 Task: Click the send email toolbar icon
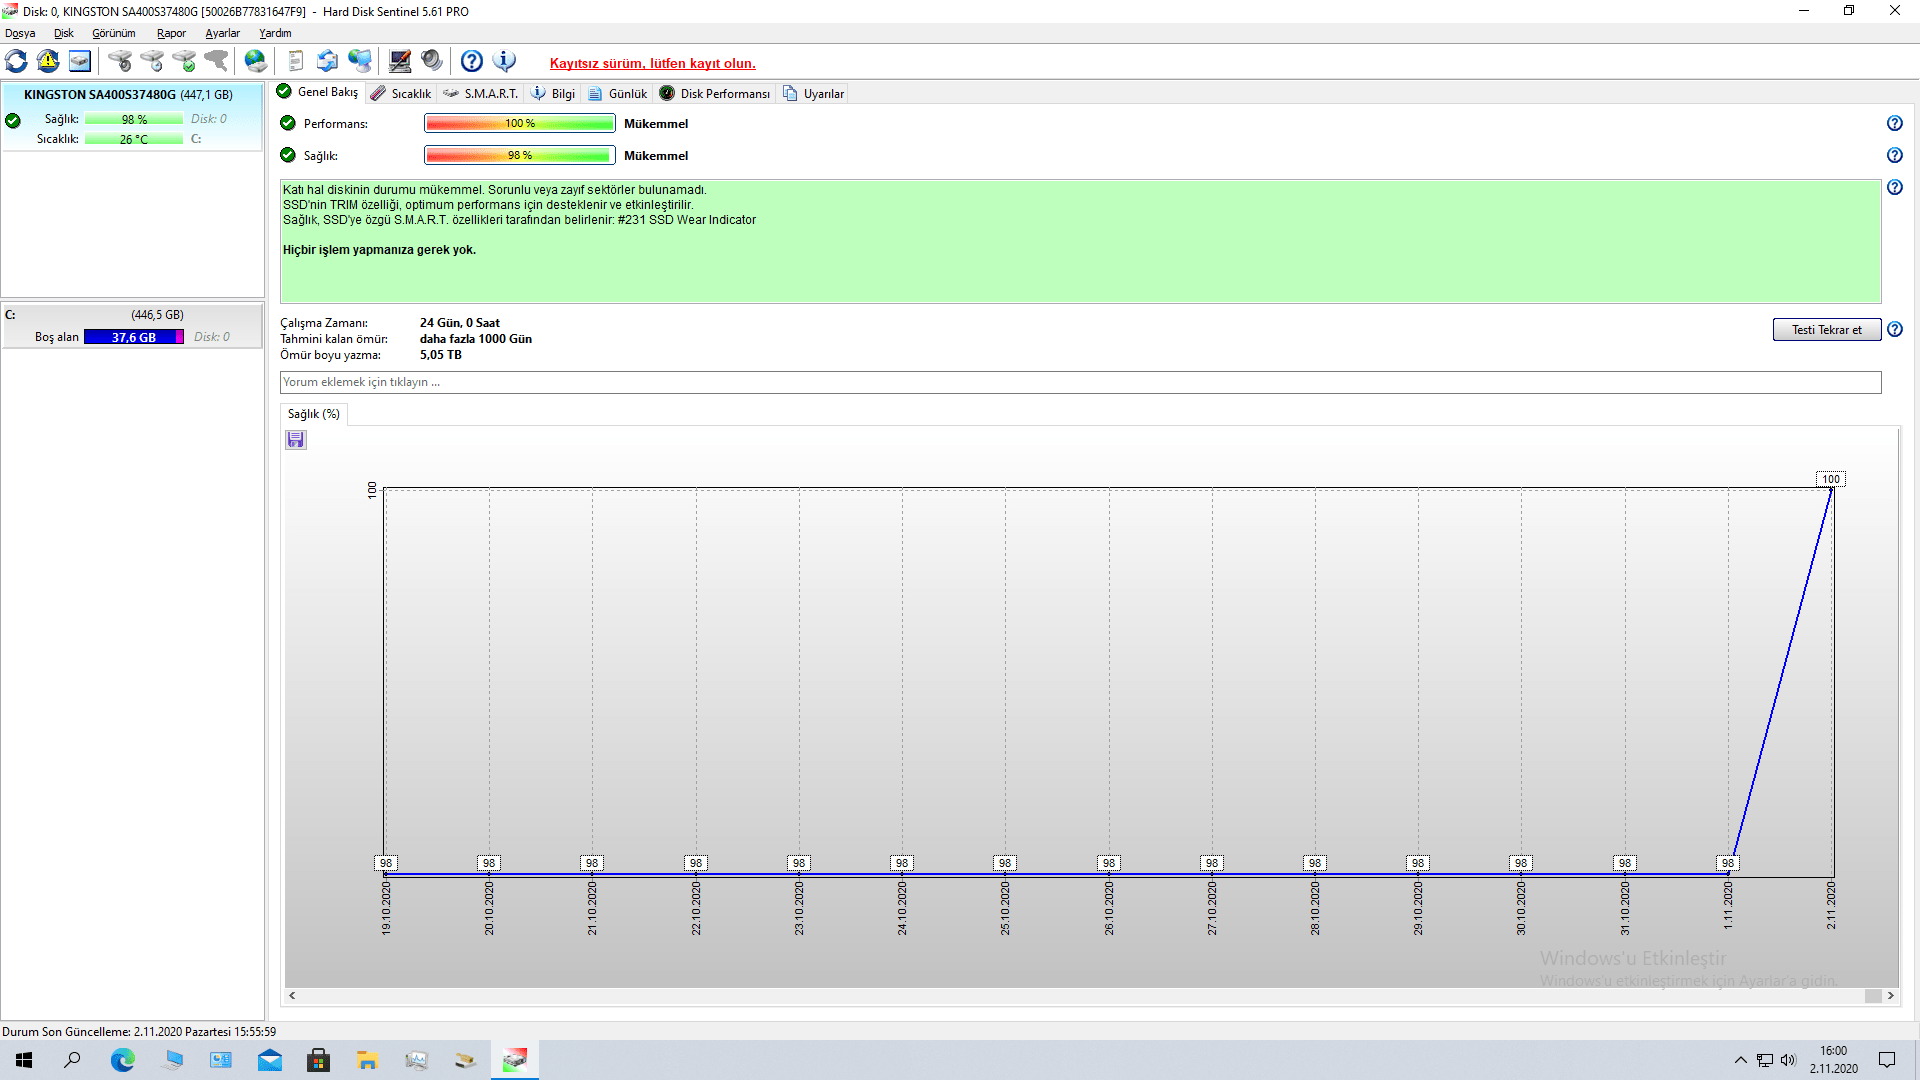coord(327,62)
